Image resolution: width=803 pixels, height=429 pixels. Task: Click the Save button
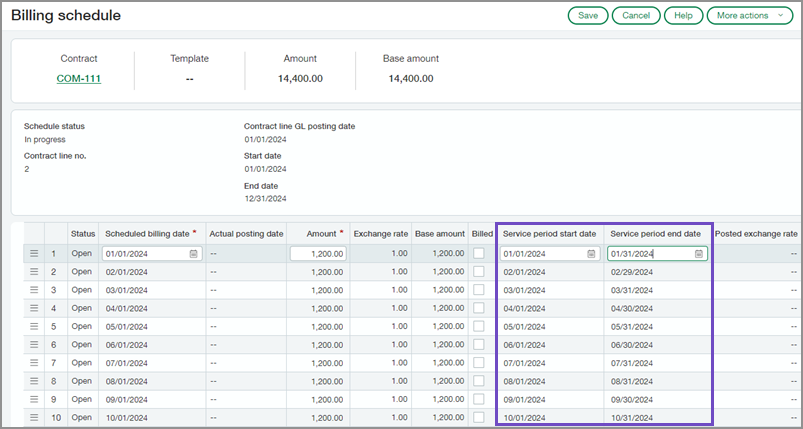[588, 15]
